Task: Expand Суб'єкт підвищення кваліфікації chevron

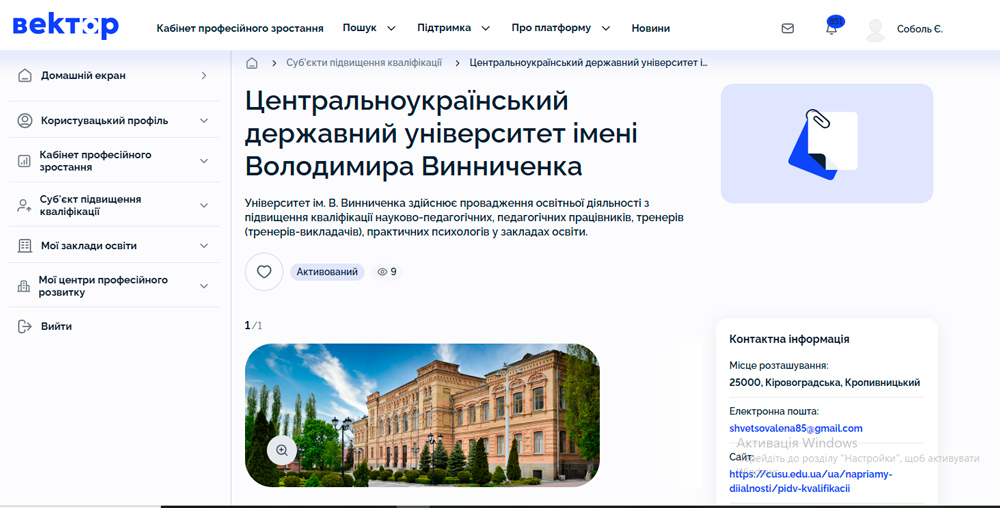Action: [204, 205]
